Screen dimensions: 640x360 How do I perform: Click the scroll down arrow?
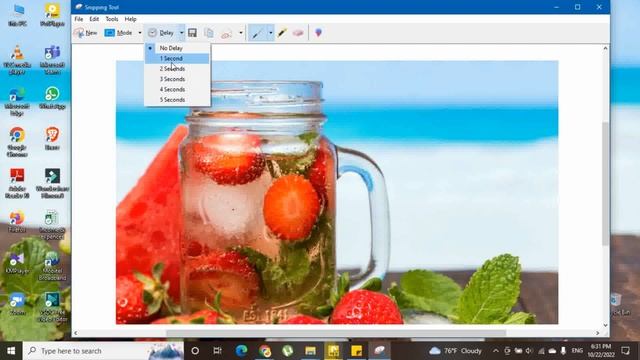click(605, 325)
